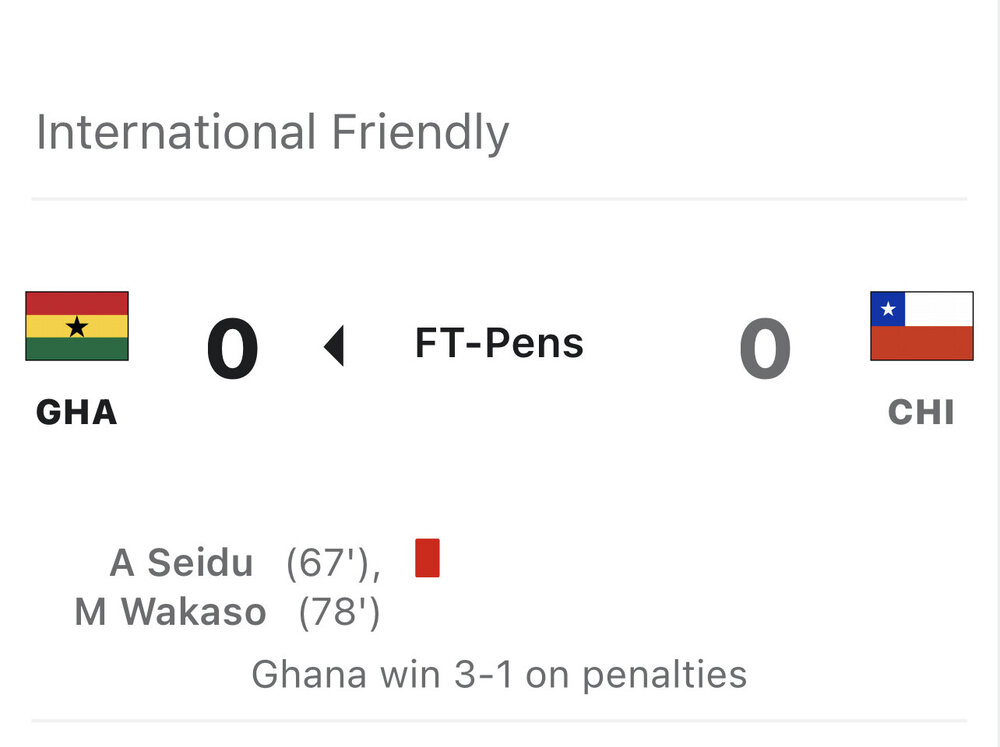Click the white star on Chile's flag
The height and width of the screenshot is (747, 1000).
(888, 309)
